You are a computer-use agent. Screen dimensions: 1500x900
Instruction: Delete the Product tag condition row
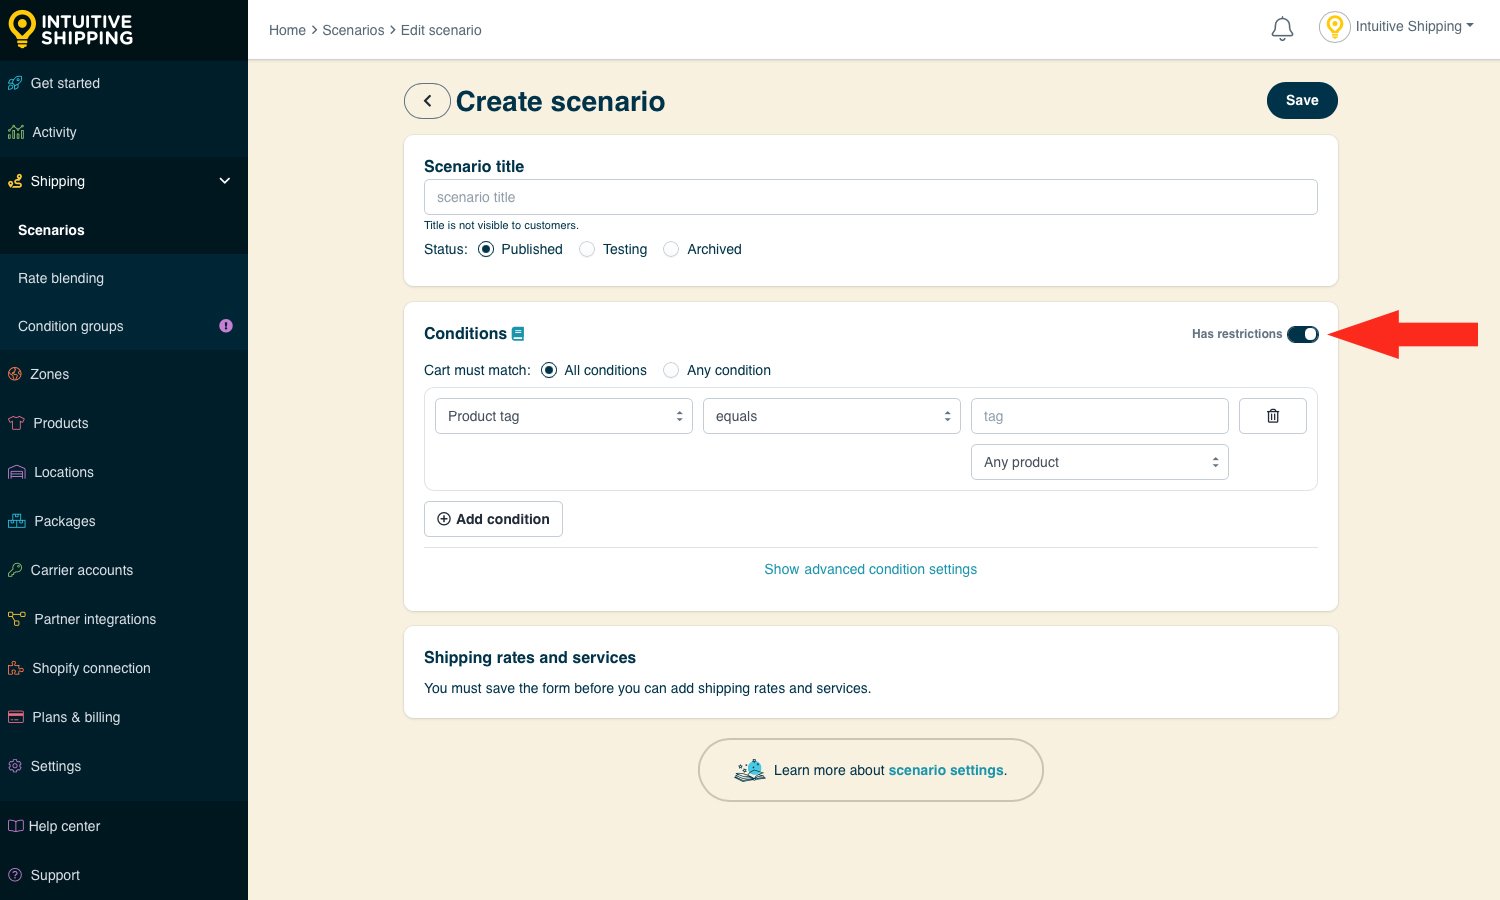point(1272,416)
